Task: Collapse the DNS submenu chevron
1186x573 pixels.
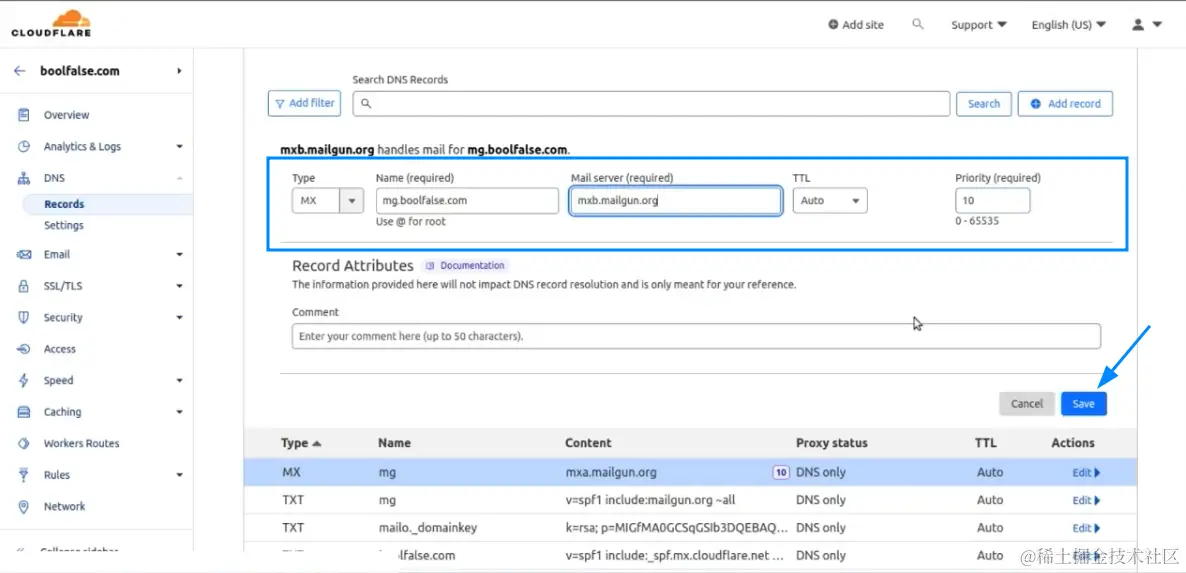Action: [x=179, y=178]
